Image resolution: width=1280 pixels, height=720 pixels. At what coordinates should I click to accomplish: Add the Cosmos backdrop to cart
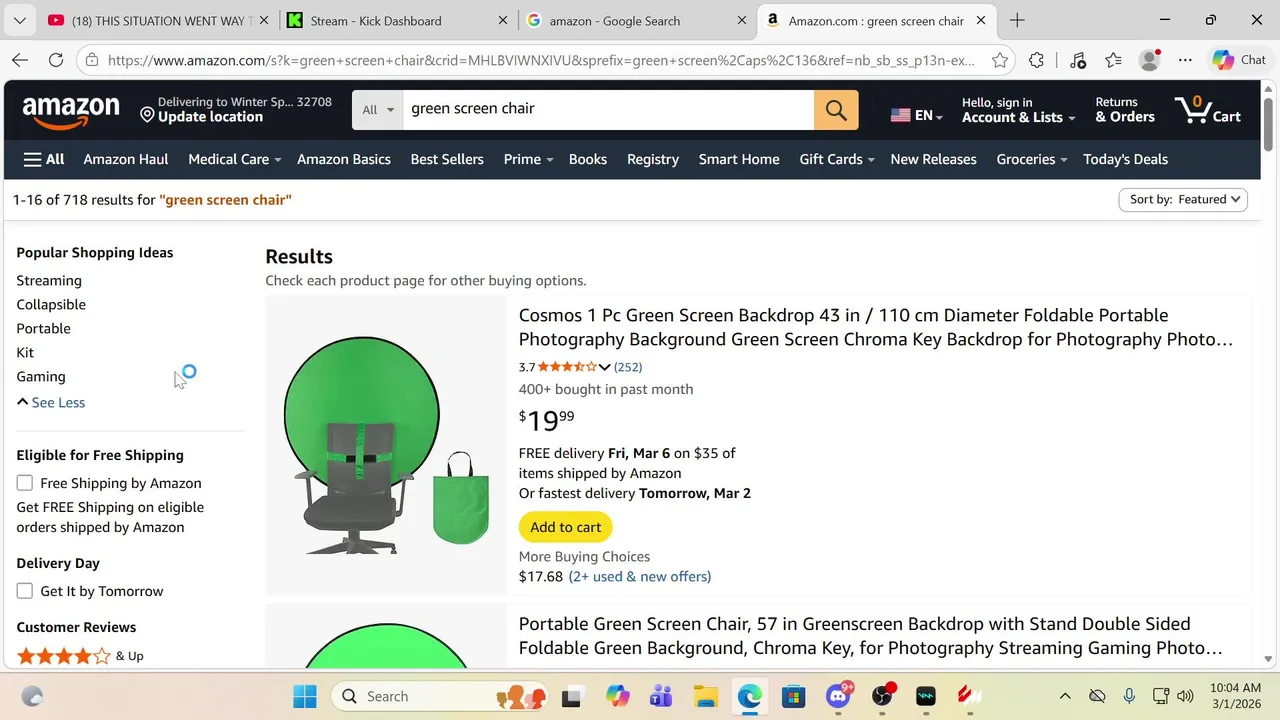point(566,527)
